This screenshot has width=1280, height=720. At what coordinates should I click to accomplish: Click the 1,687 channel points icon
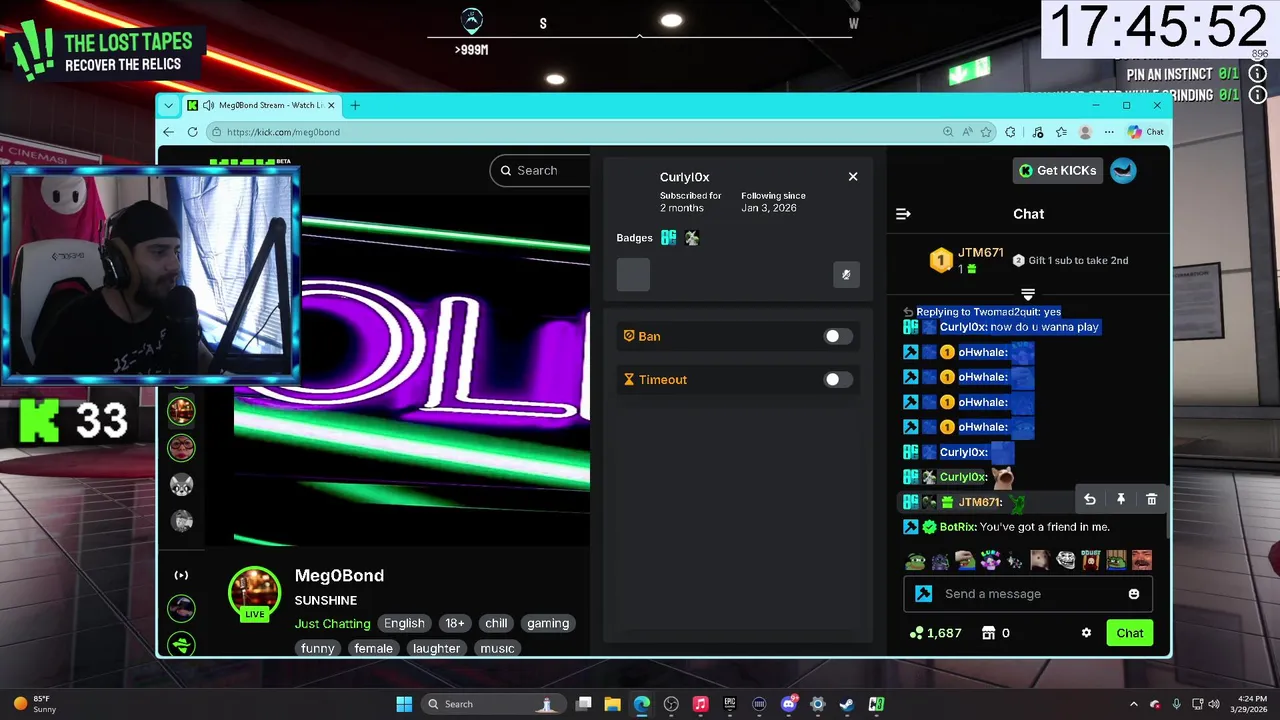[916, 633]
